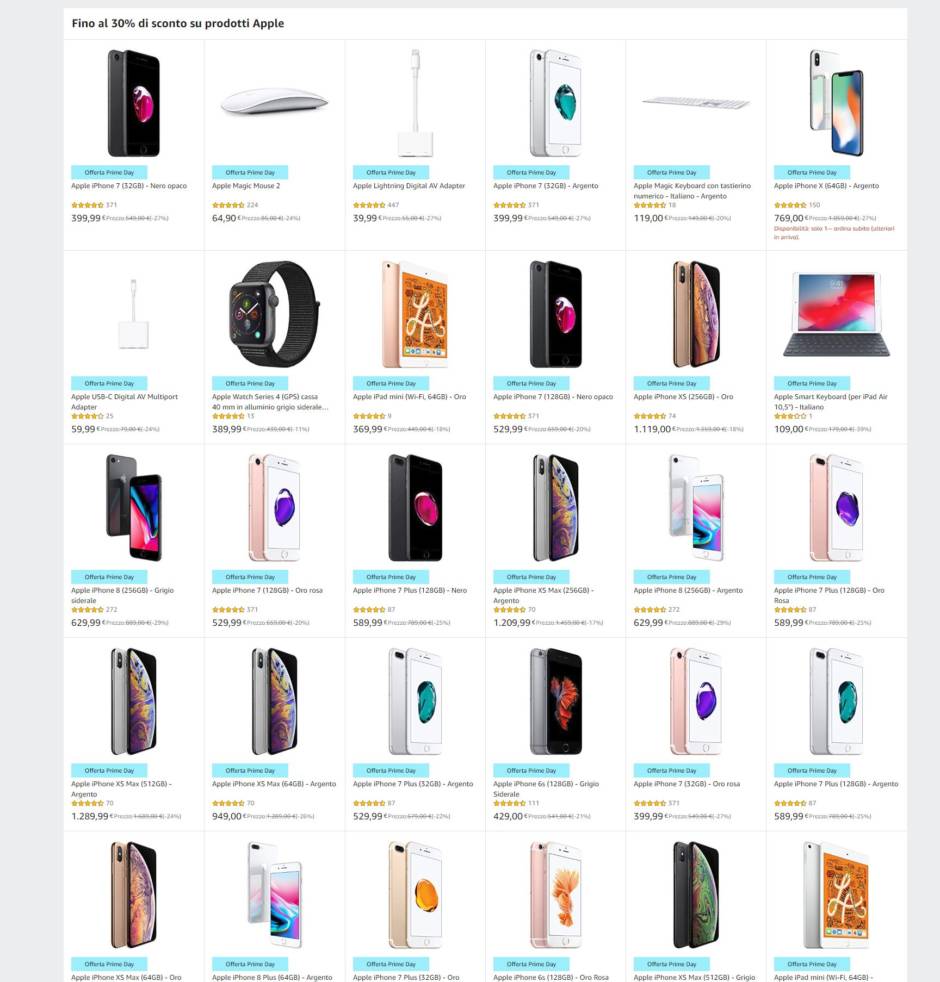The width and height of the screenshot is (940, 982).
Task: Click the Apple Magic Keyboard con tastierino numerico title
Action: coord(691,191)
